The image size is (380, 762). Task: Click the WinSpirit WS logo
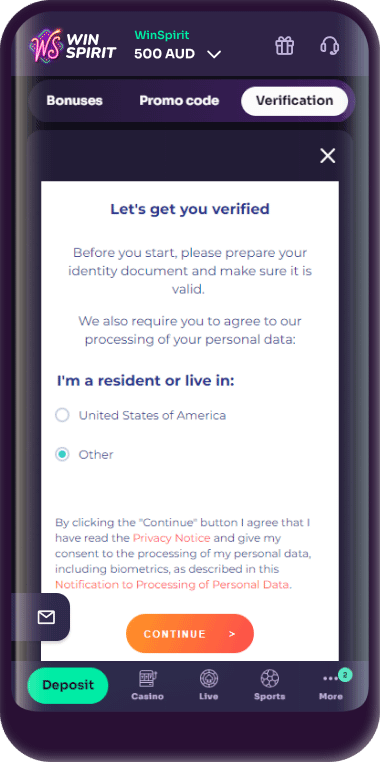(x=73, y=45)
